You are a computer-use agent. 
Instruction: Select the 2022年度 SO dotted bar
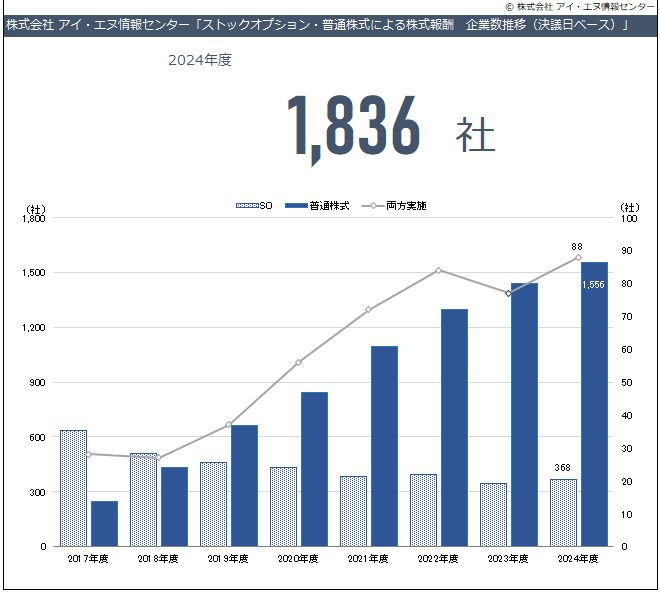pos(423,510)
